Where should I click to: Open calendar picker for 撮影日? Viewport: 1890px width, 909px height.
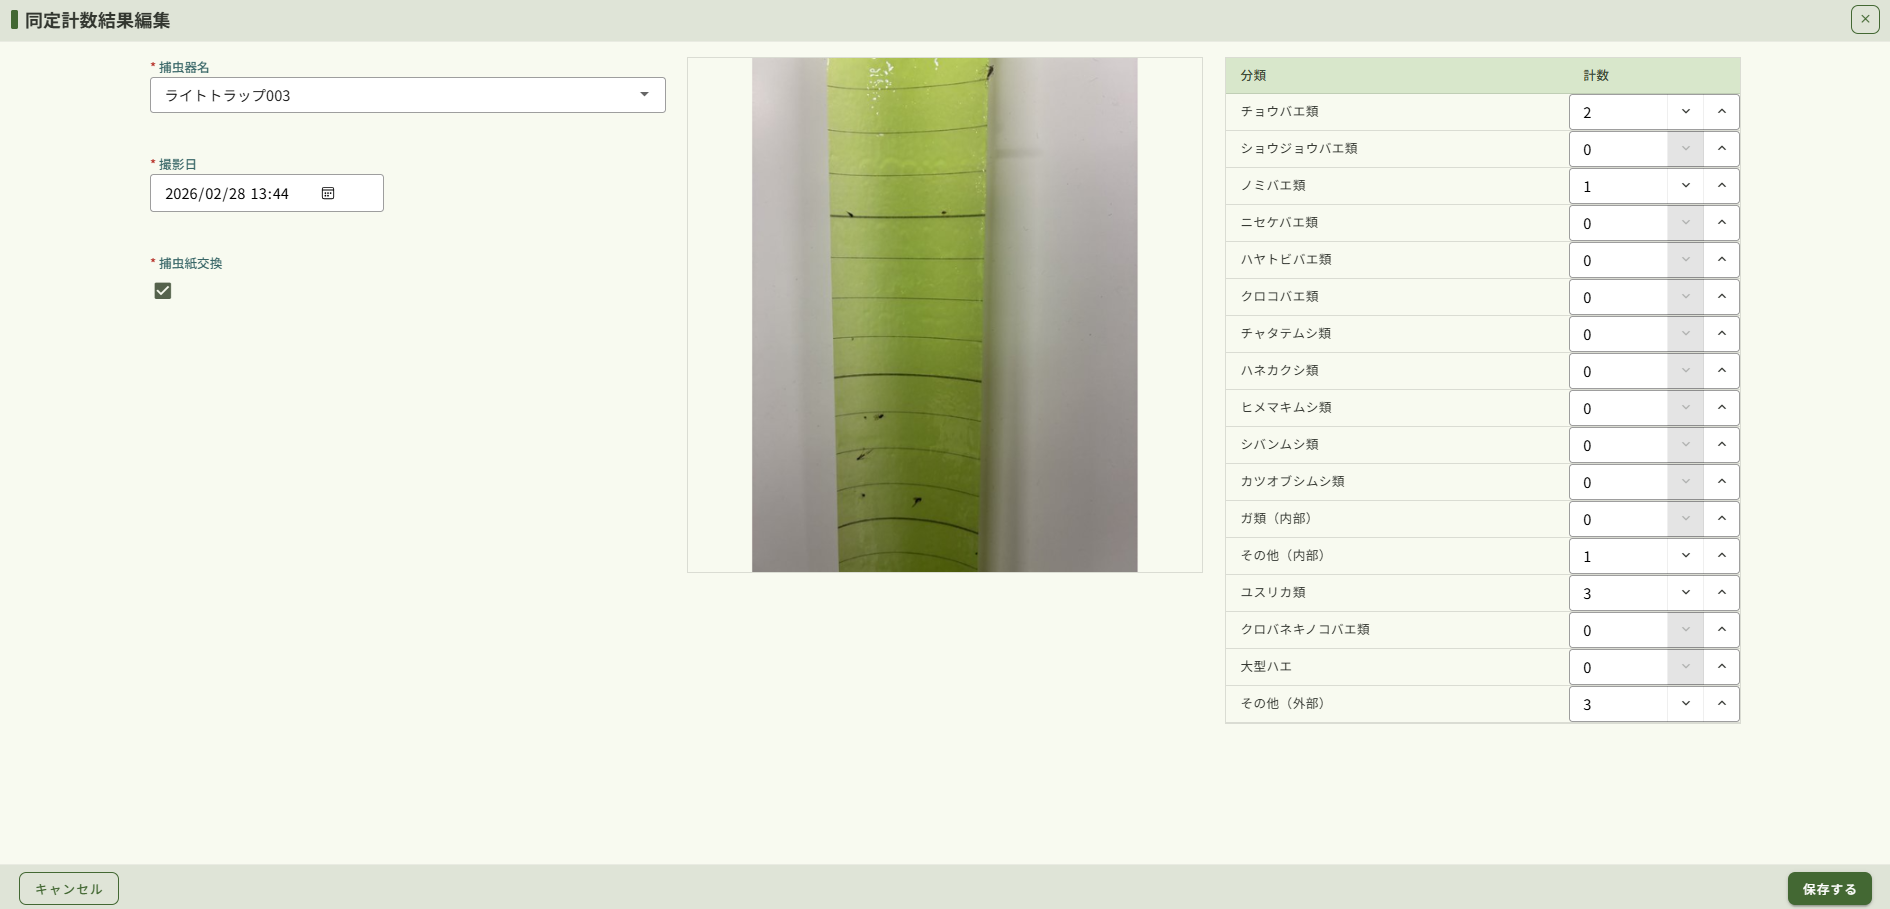click(x=328, y=193)
